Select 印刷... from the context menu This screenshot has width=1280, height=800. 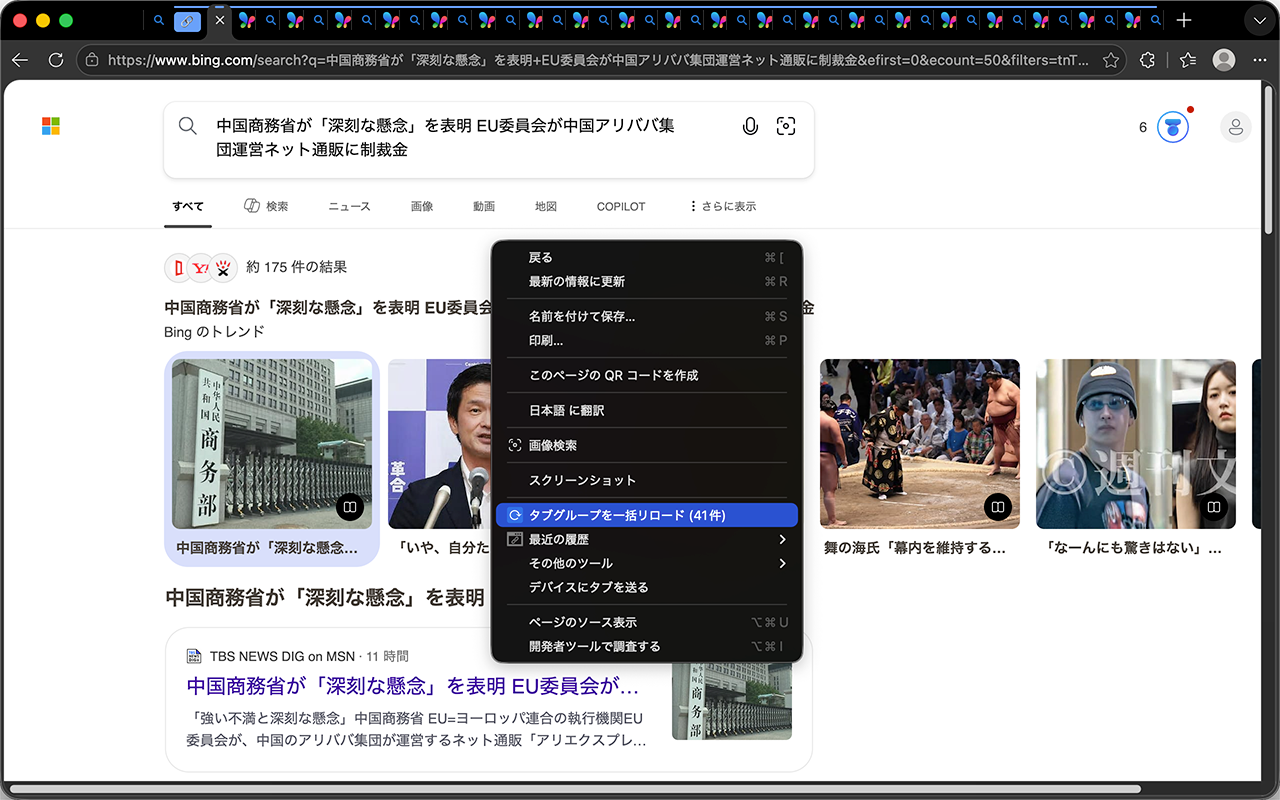pos(647,340)
